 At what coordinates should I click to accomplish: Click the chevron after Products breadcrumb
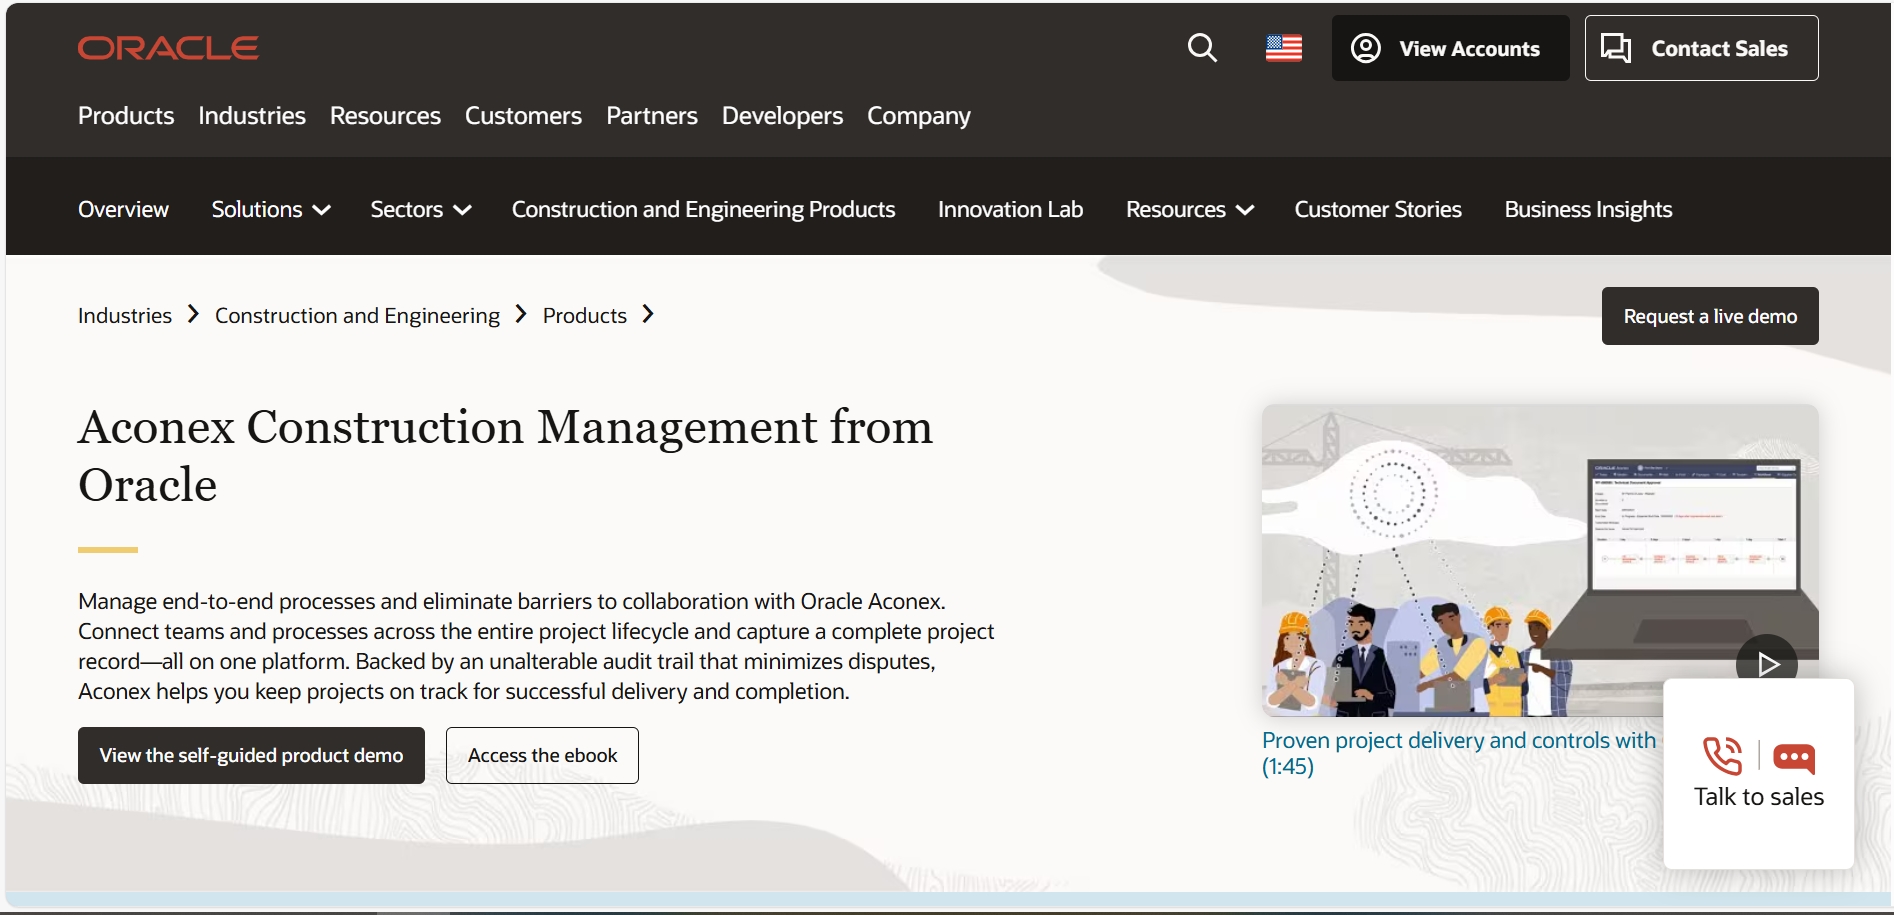point(648,314)
